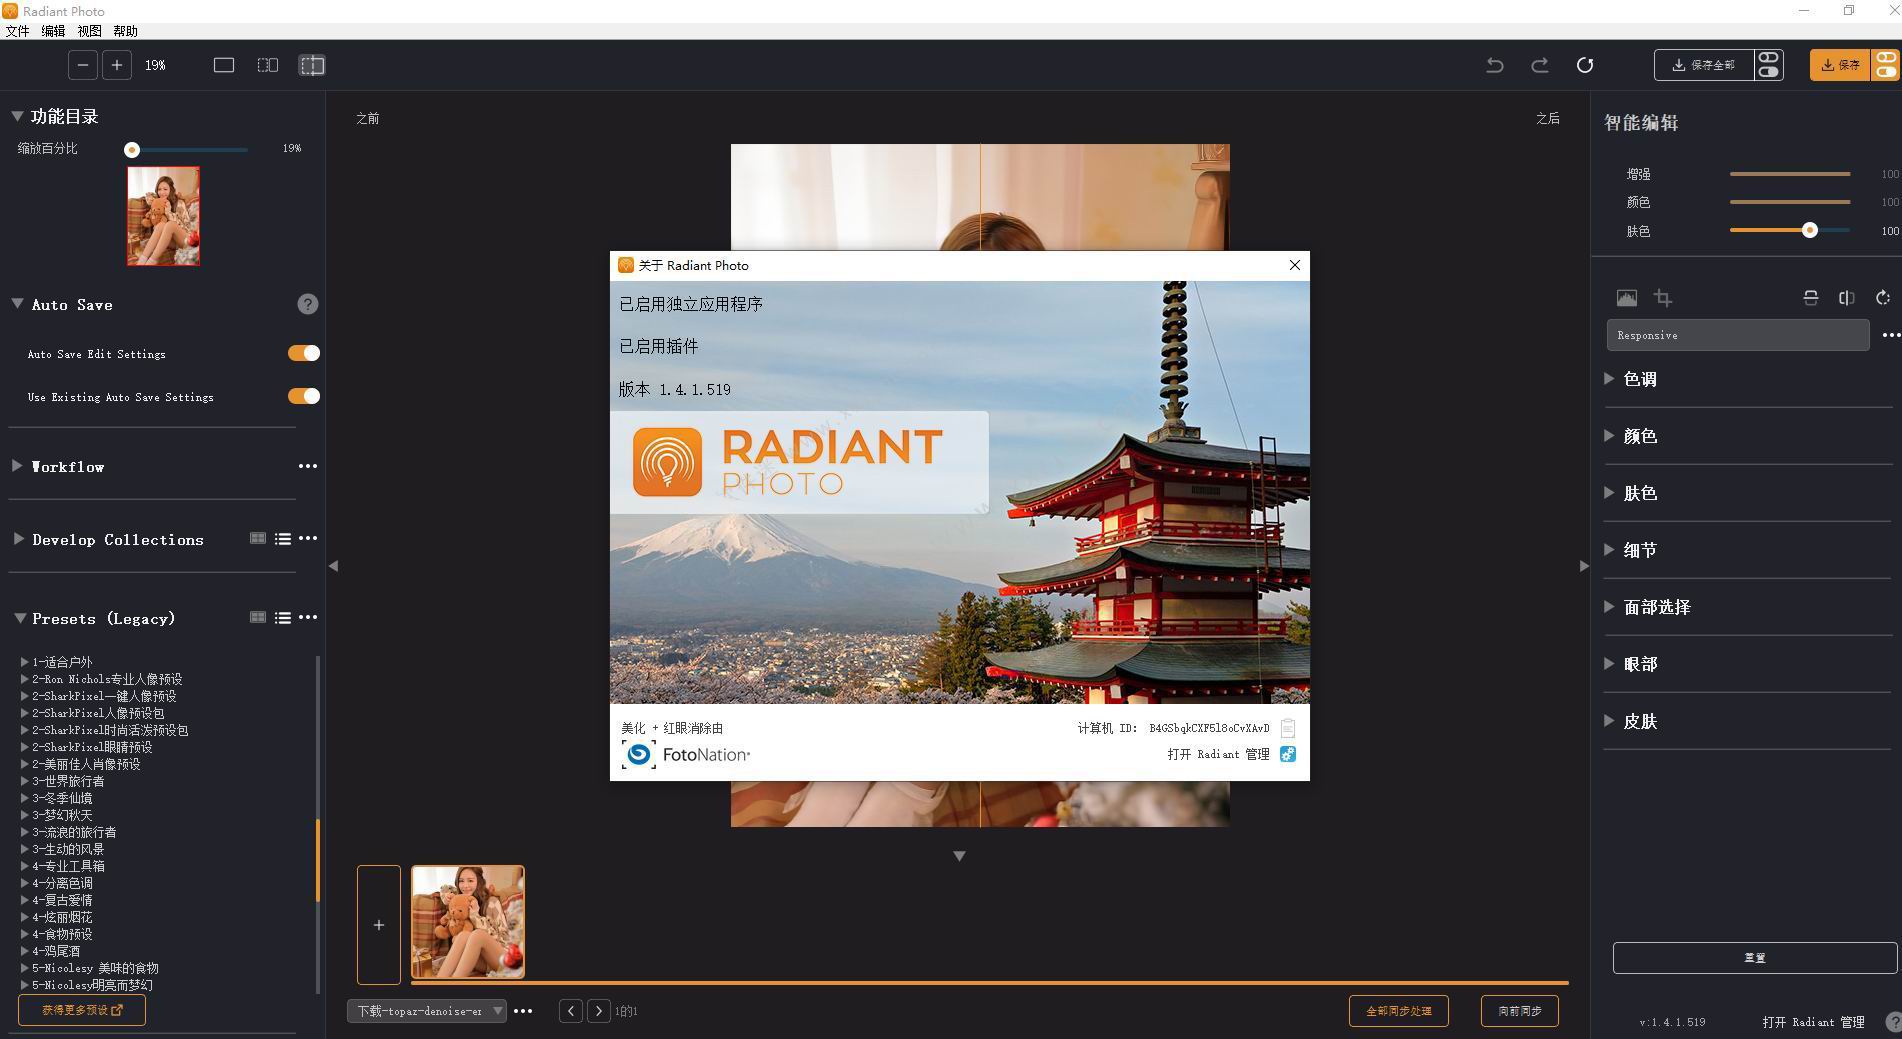Open Responsive preset three-dot menu

click(x=1890, y=335)
